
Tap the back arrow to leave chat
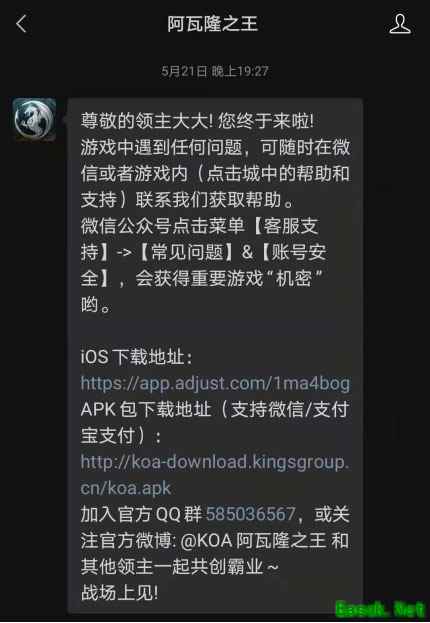21,24
